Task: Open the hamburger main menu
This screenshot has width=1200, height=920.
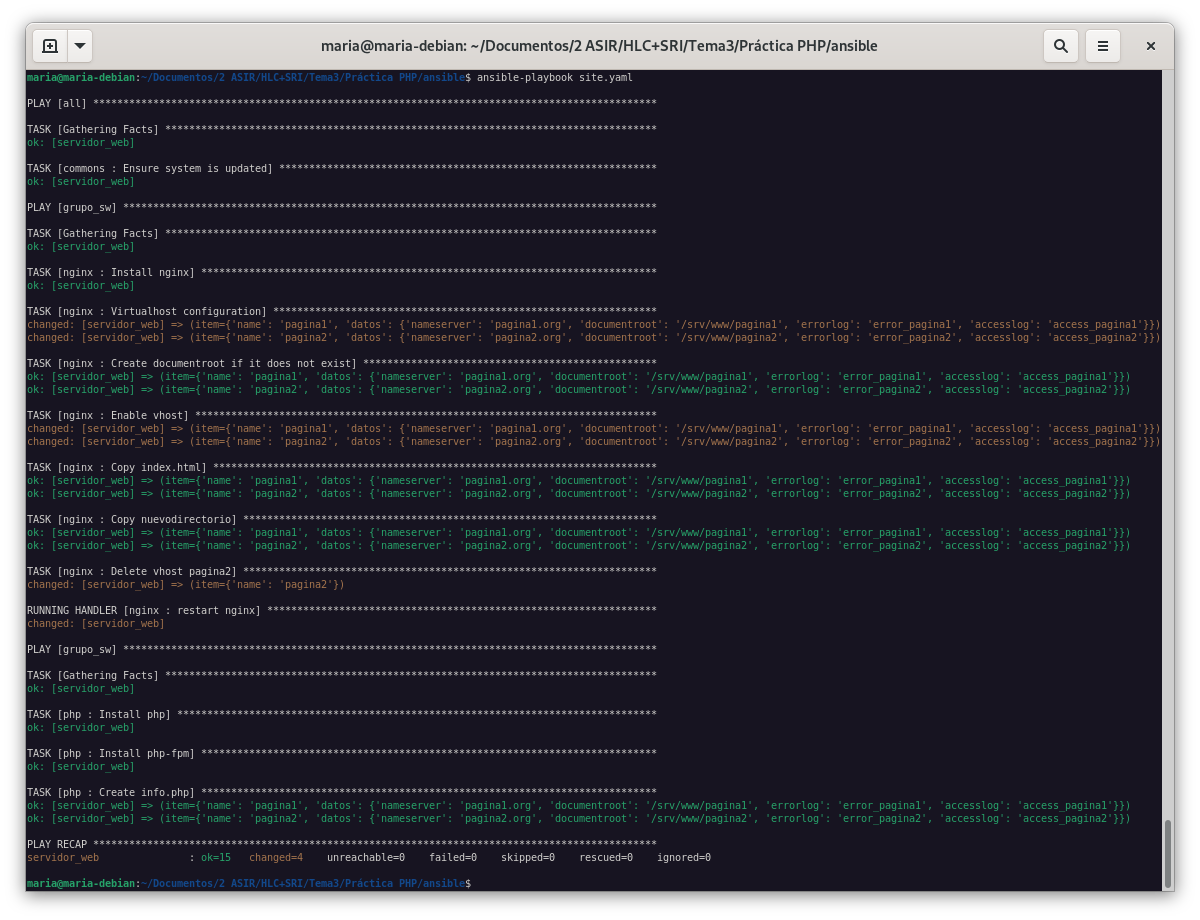Action: pyautogui.click(x=1103, y=46)
